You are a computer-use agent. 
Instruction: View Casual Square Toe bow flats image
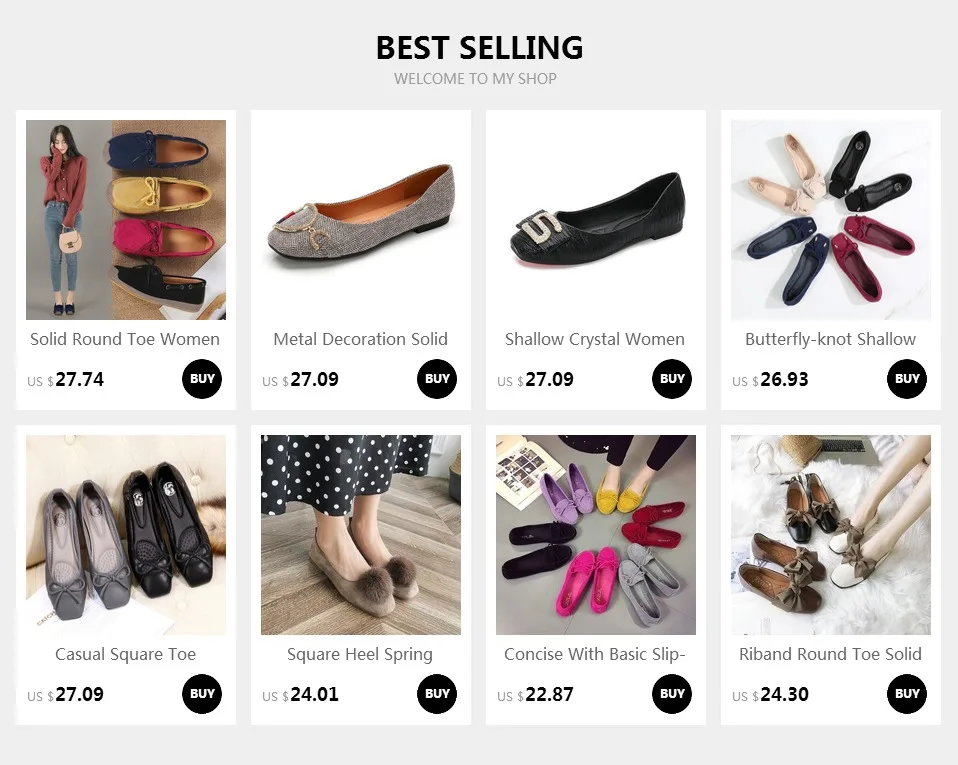coord(126,535)
